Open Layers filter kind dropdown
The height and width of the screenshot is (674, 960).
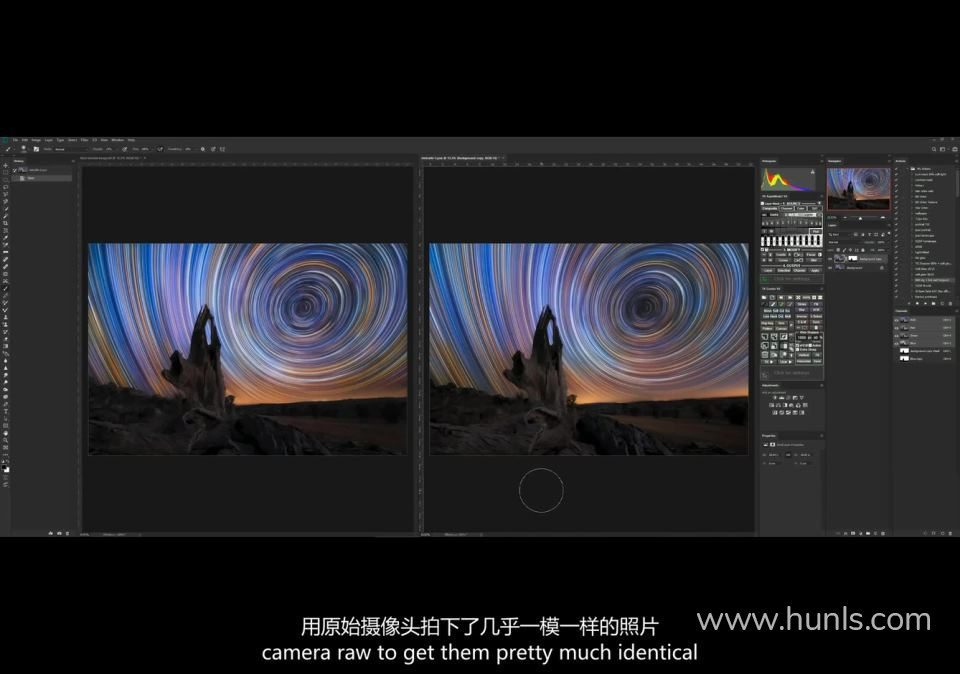[x=837, y=234]
